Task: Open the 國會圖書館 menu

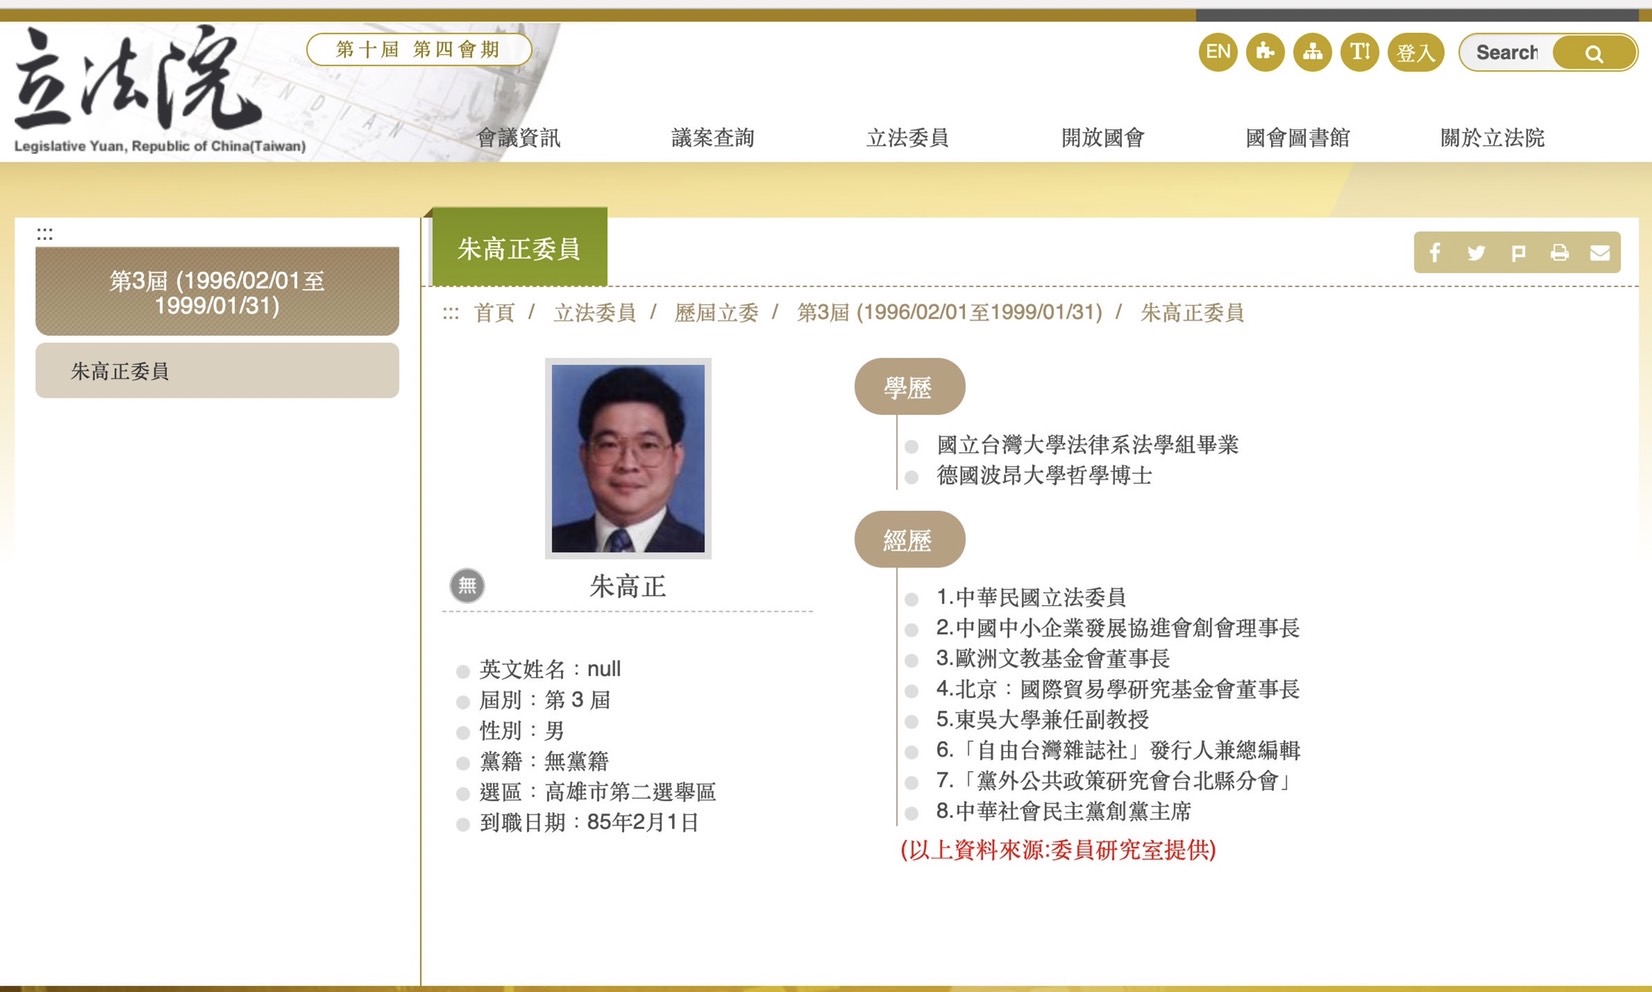Action: pyautogui.click(x=1297, y=138)
